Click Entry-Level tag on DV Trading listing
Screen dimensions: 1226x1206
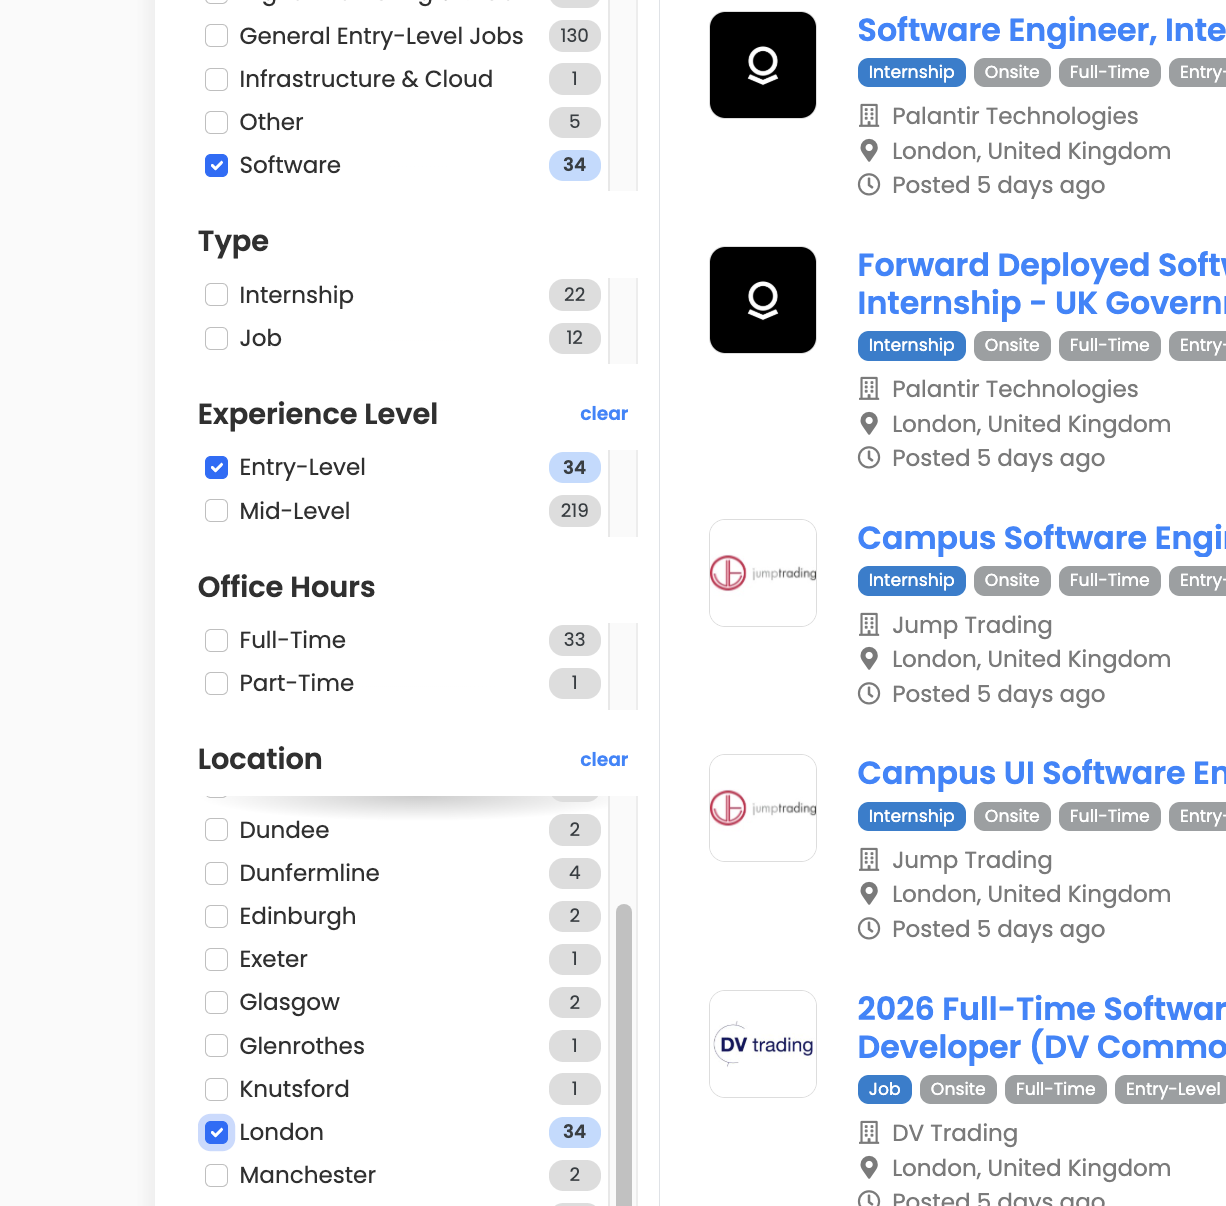pyautogui.click(x=1170, y=1089)
